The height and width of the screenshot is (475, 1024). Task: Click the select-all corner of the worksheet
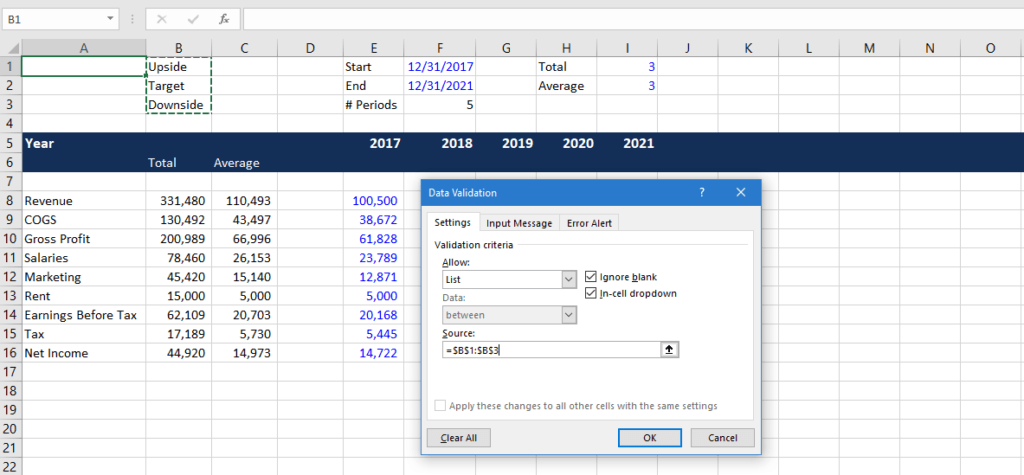[x=11, y=48]
